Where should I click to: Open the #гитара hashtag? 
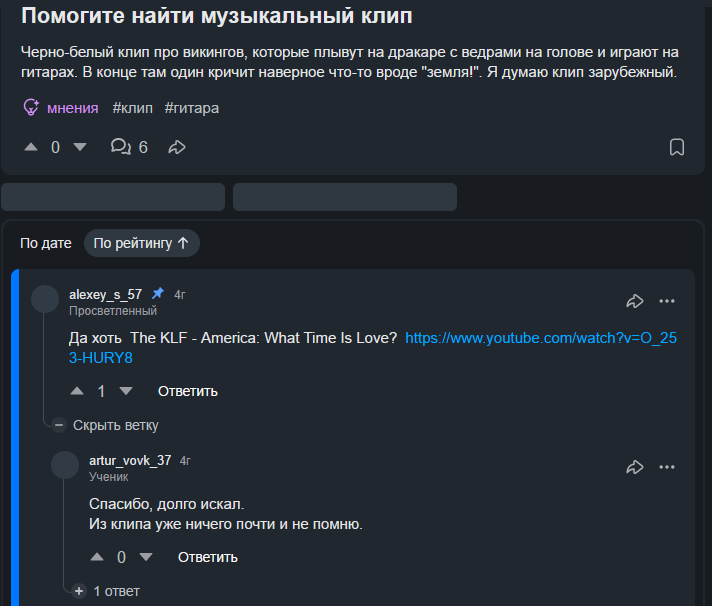pos(192,108)
